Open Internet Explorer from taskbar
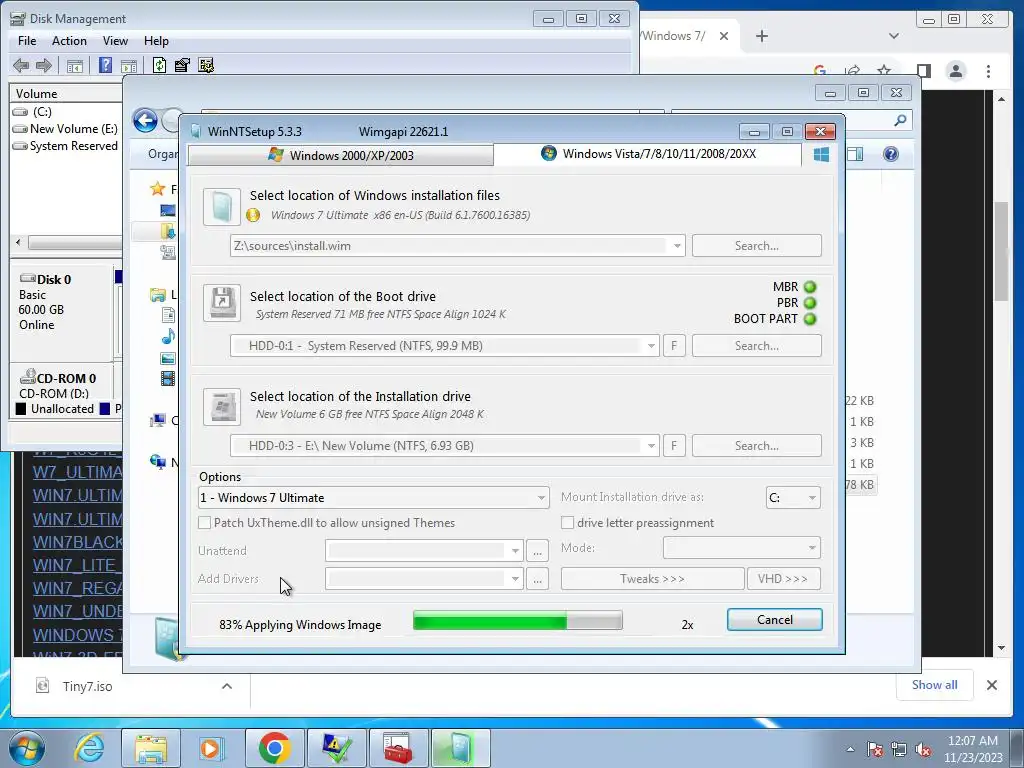1024x768 pixels. (89, 748)
